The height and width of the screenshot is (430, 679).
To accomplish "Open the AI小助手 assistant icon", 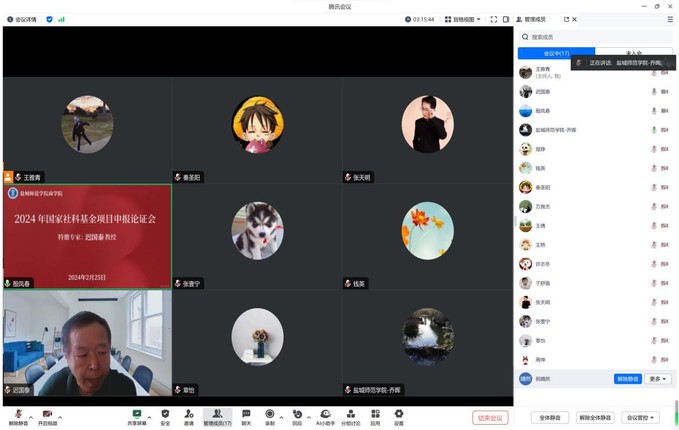I will [324, 414].
